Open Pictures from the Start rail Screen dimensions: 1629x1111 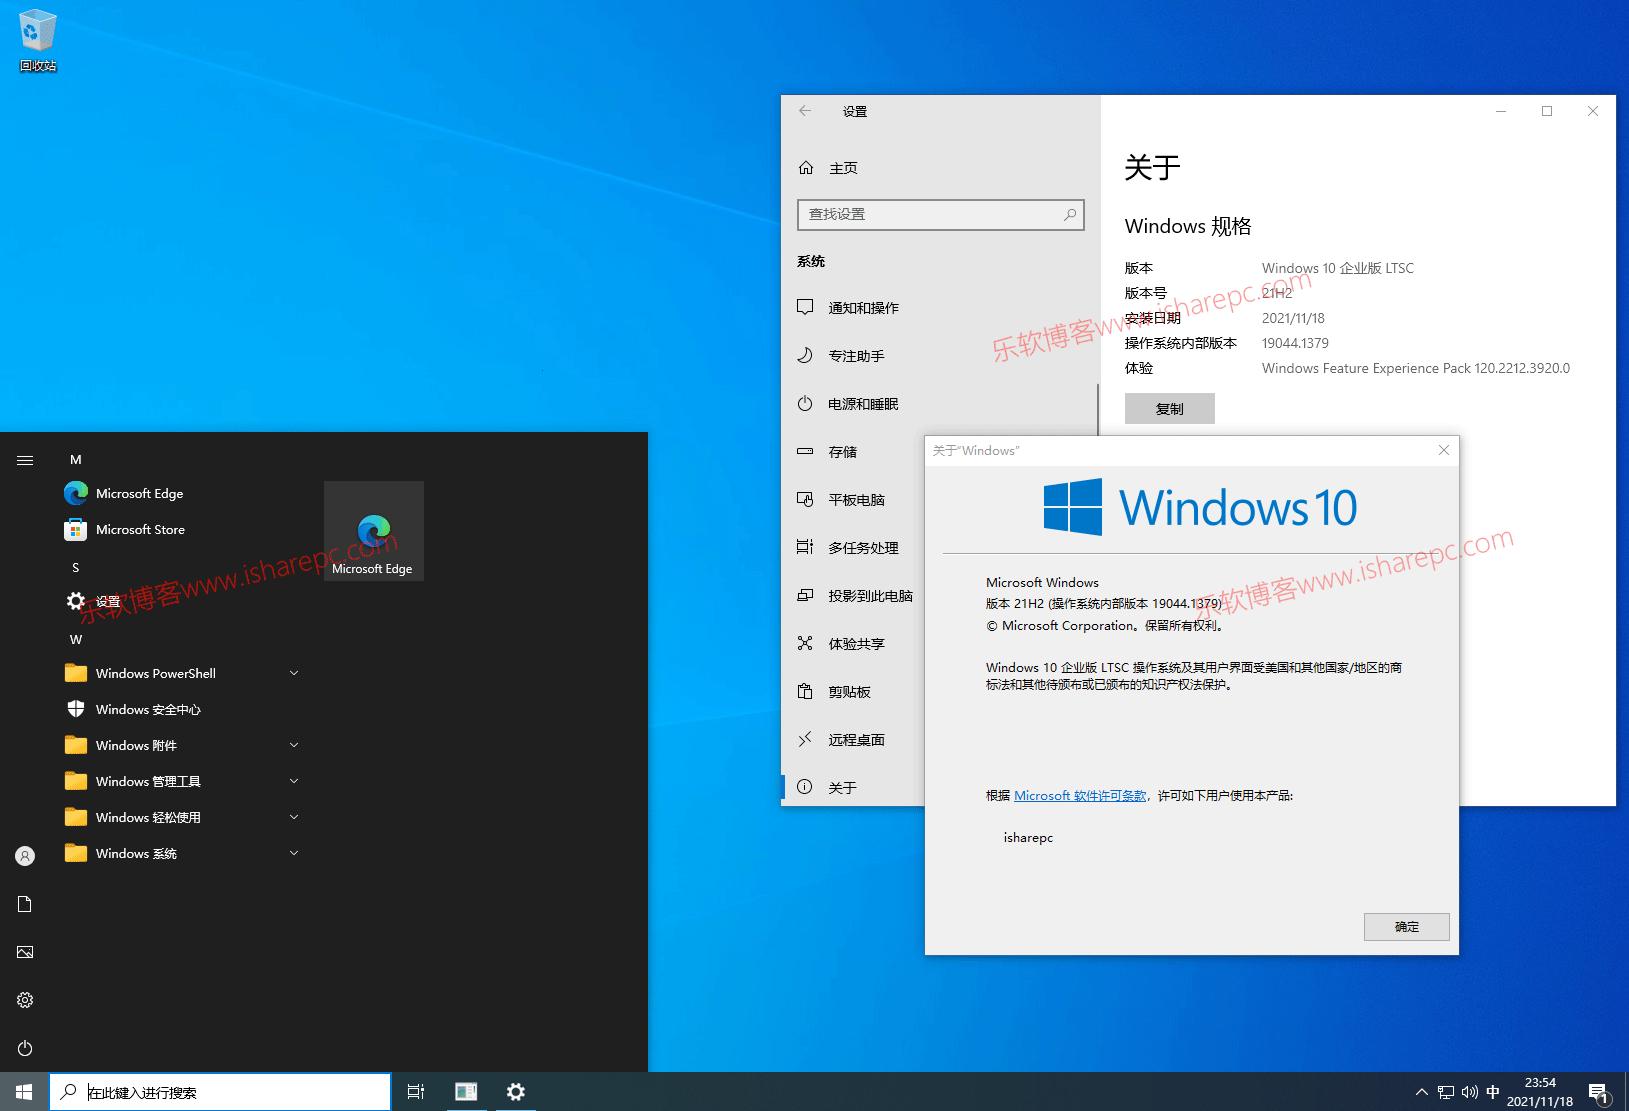(x=25, y=952)
